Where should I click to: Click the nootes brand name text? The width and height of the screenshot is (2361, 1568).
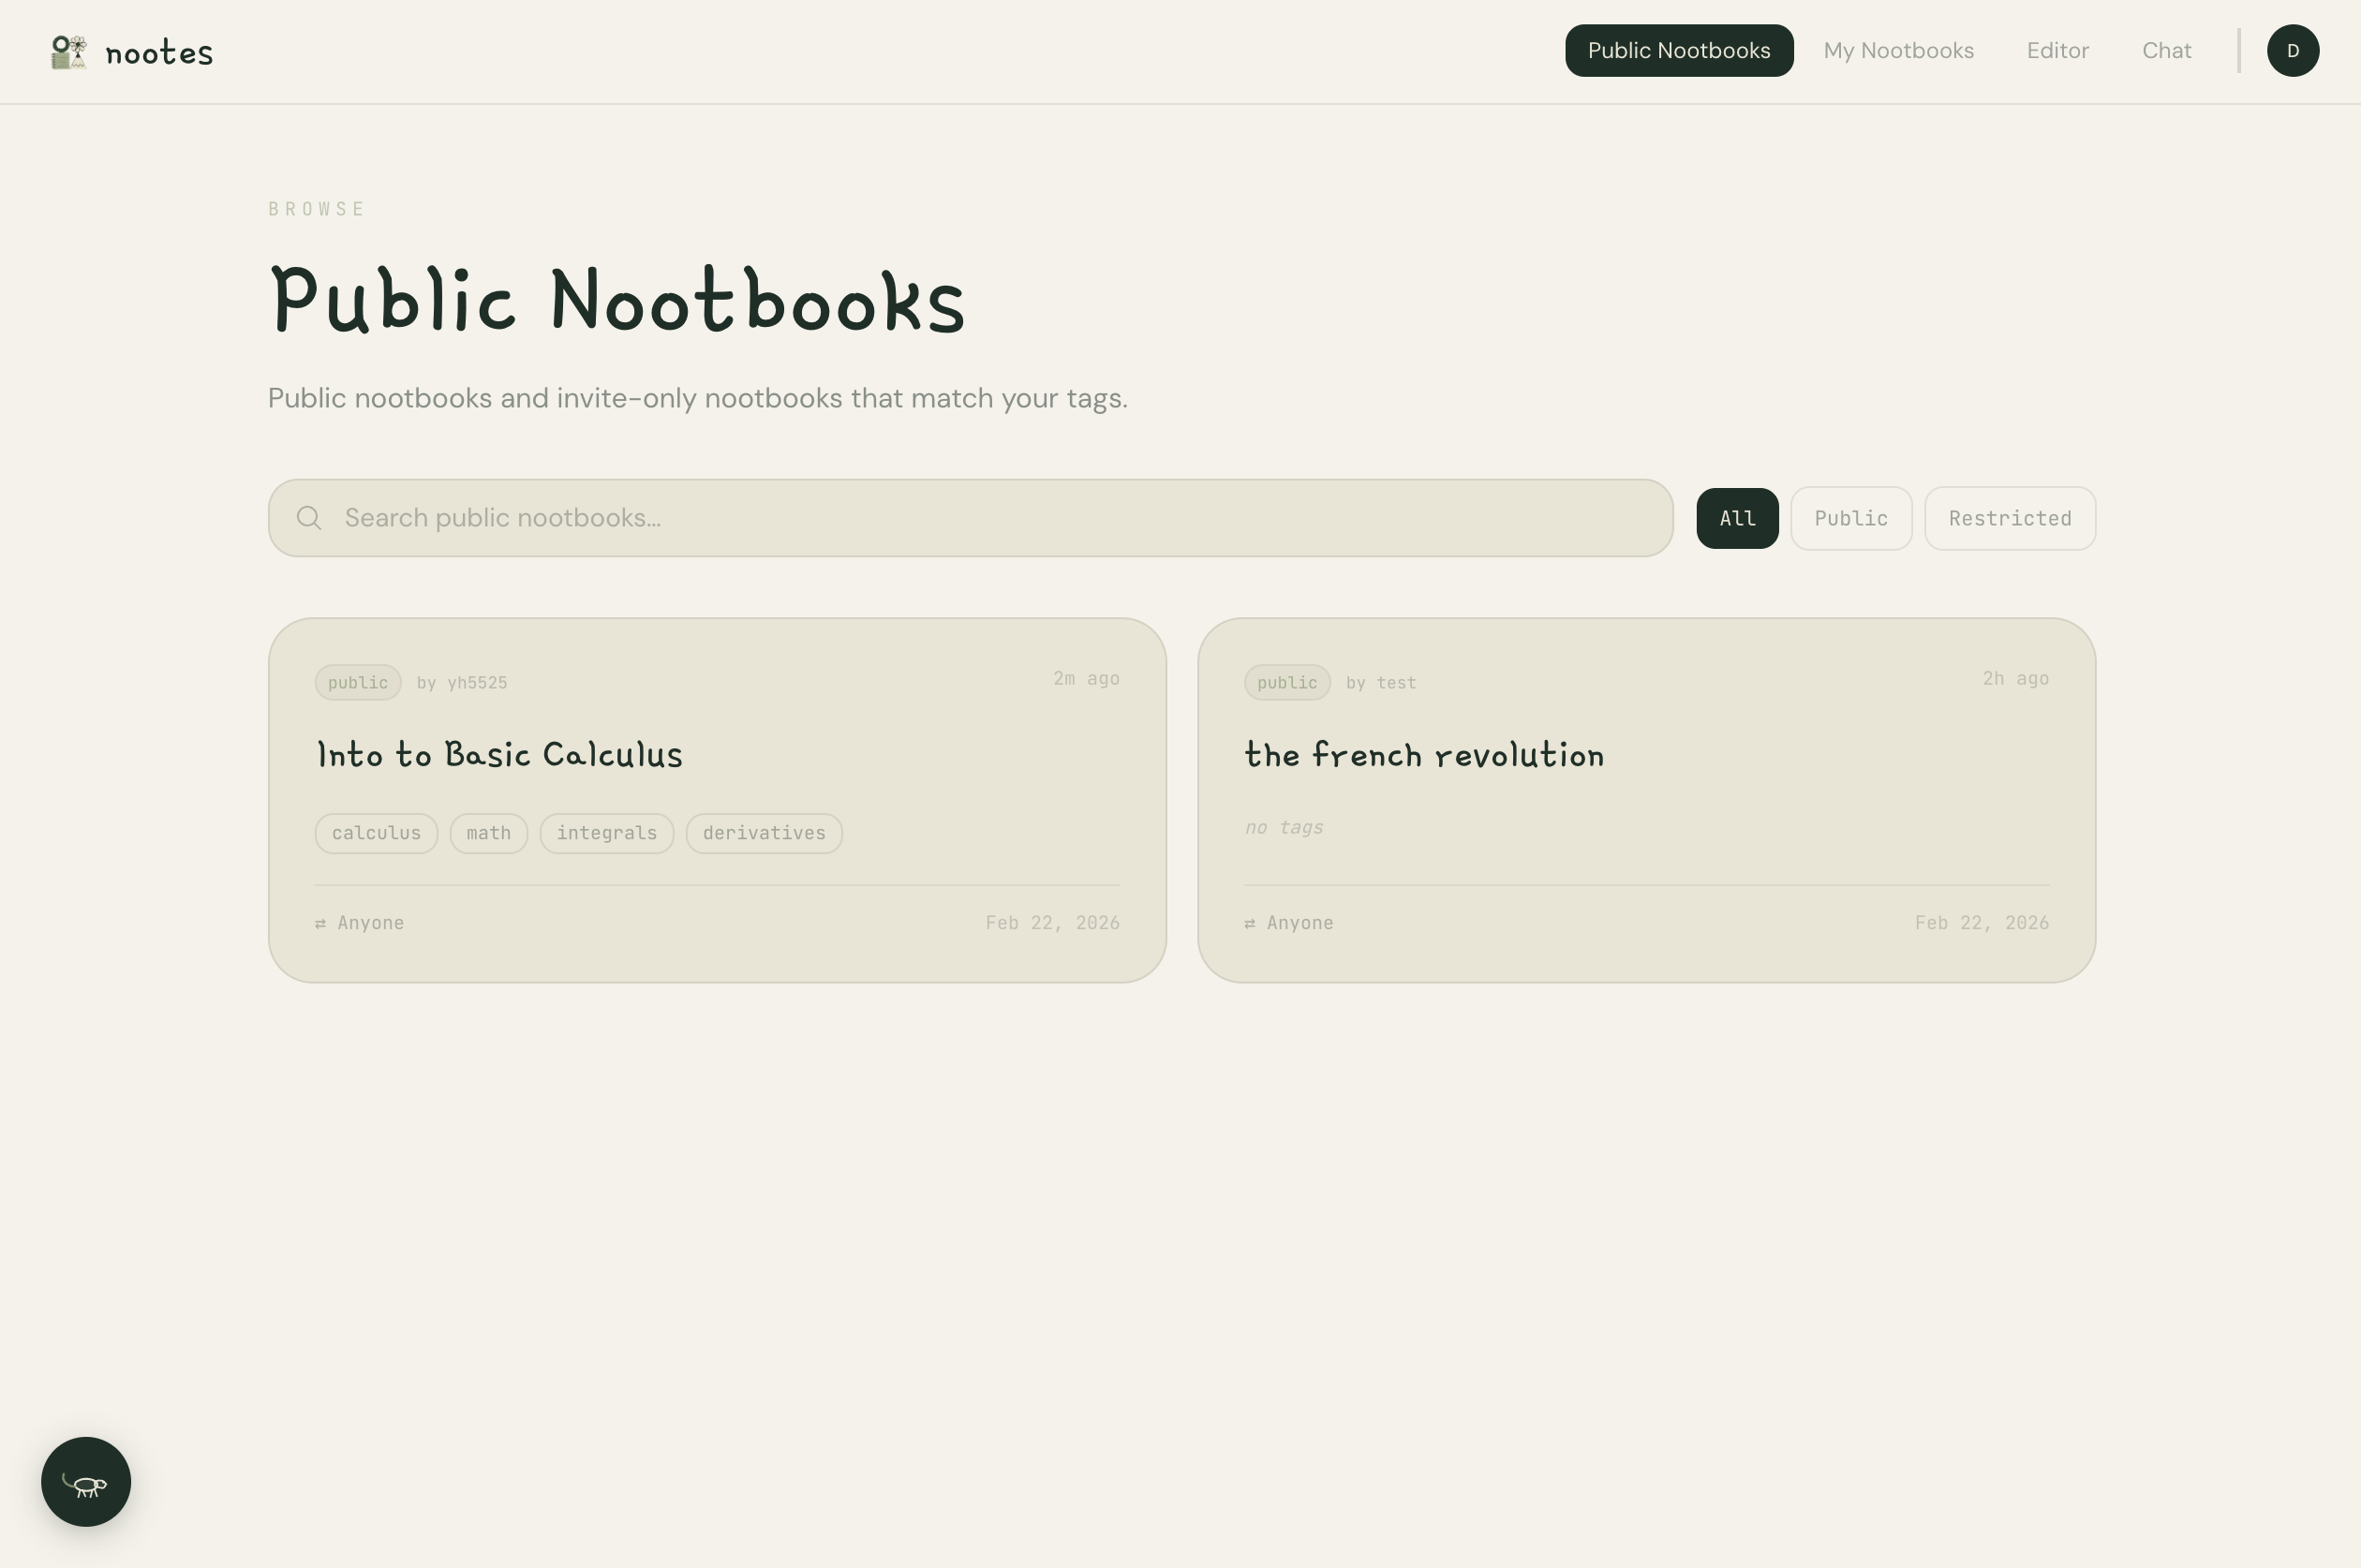coord(159,53)
